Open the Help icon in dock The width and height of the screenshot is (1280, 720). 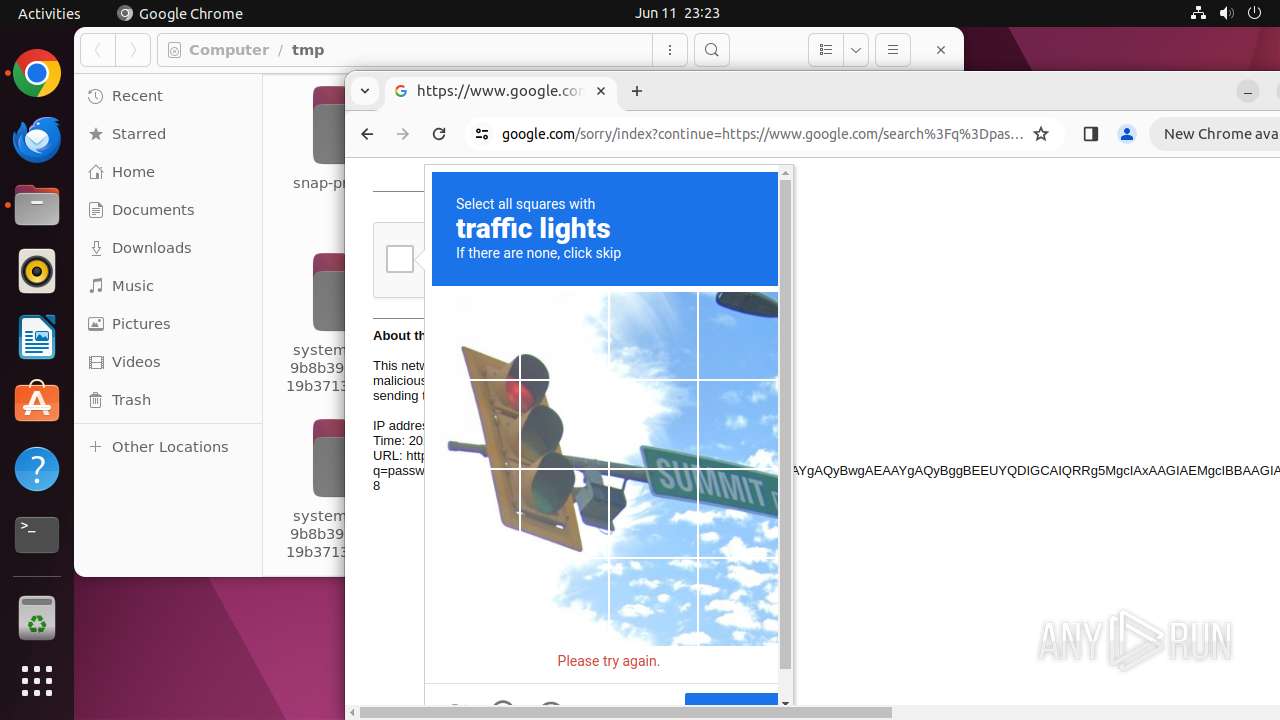[37, 469]
